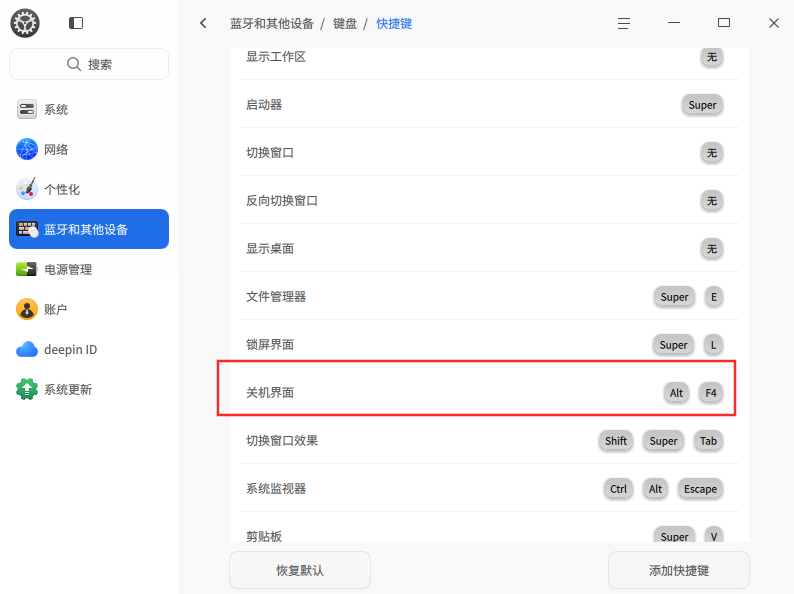
Task: Click the 账户 user icon
Action: tap(27, 309)
